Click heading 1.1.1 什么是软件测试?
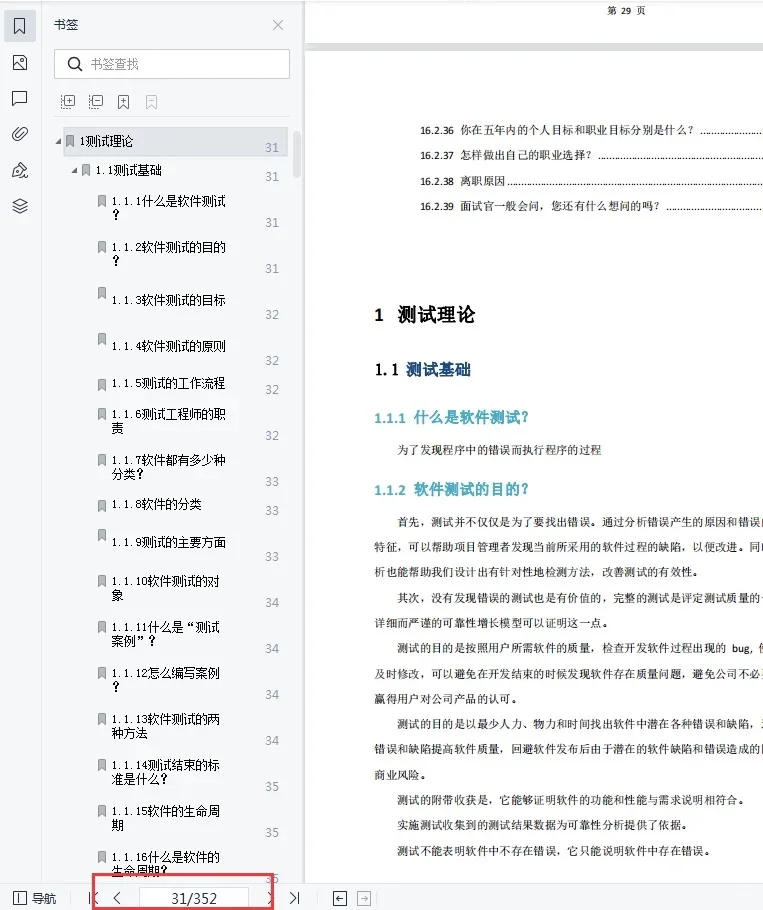This screenshot has height=910, width=763. pos(451,417)
